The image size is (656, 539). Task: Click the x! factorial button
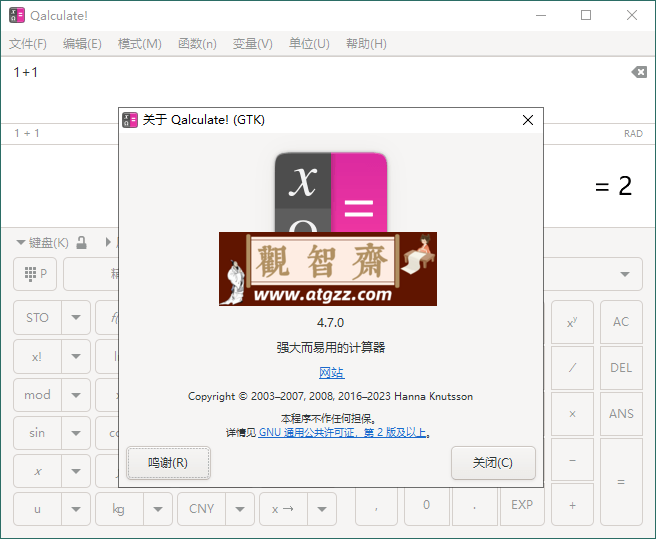(37, 357)
